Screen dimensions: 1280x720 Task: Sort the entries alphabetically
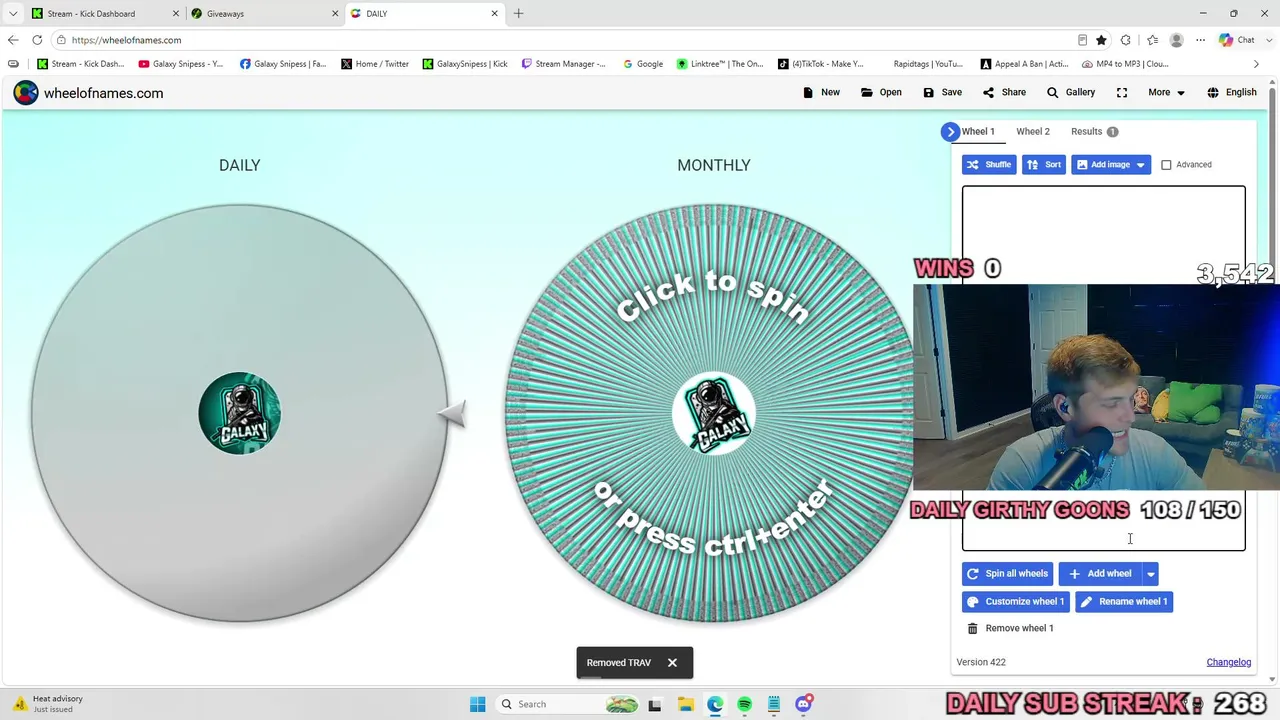(x=1044, y=165)
